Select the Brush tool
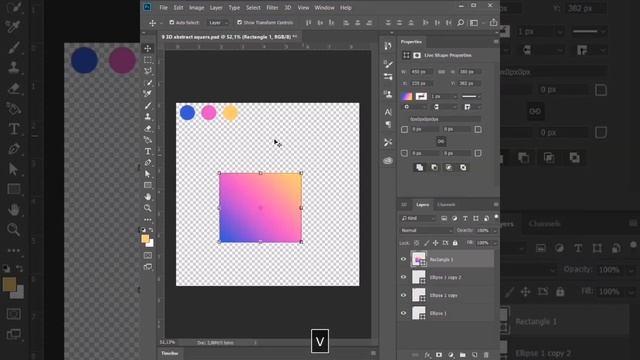The width and height of the screenshot is (640, 360). (148, 105)
